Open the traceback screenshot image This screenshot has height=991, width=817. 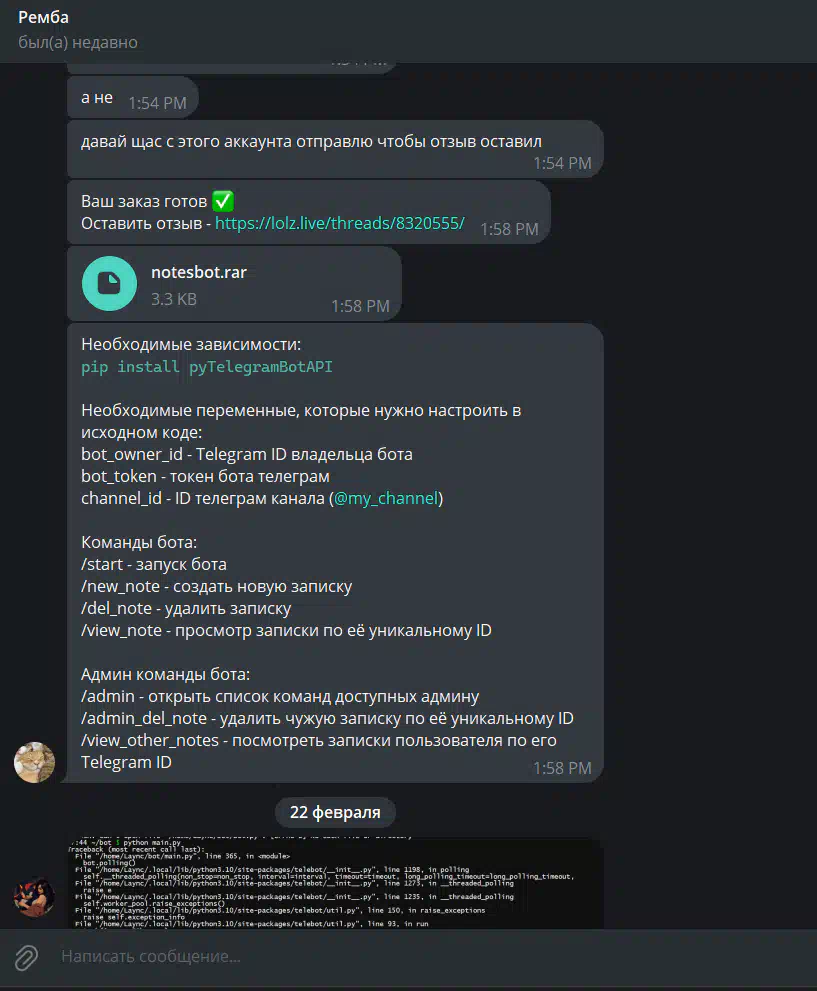[x=336, y=883]
